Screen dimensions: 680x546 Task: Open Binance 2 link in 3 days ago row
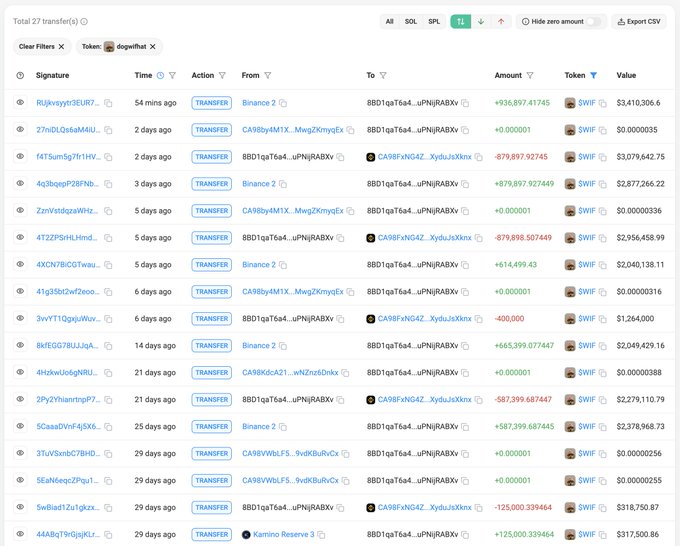pos(259,184)
